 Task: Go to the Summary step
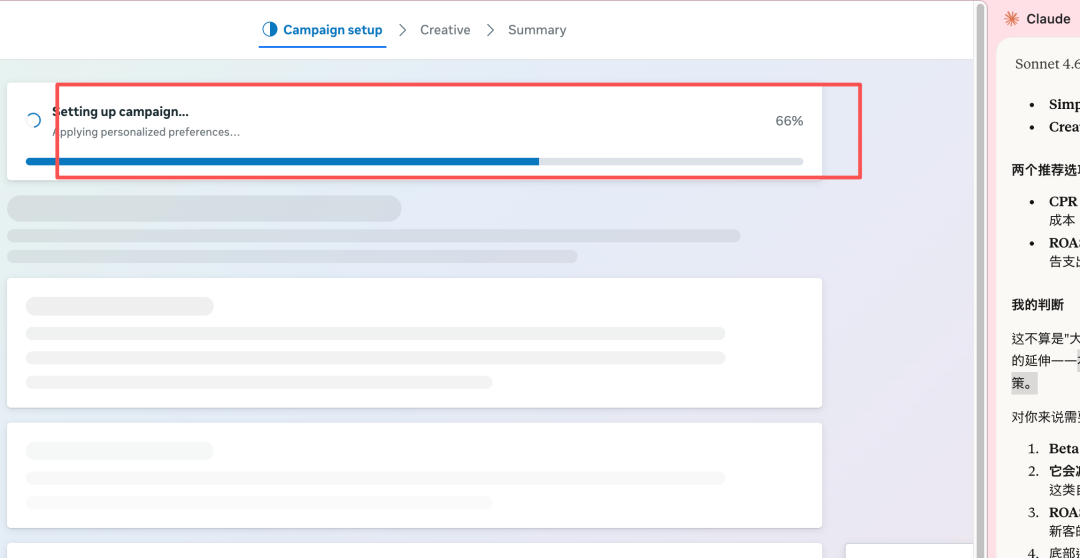(x=537, y=30)
